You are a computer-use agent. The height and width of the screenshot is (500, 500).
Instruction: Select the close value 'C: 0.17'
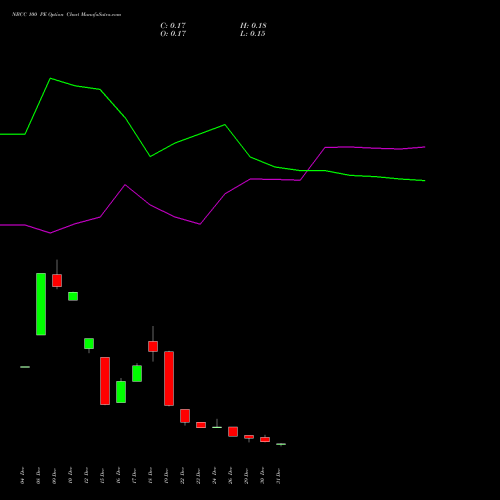coord(173,26)
